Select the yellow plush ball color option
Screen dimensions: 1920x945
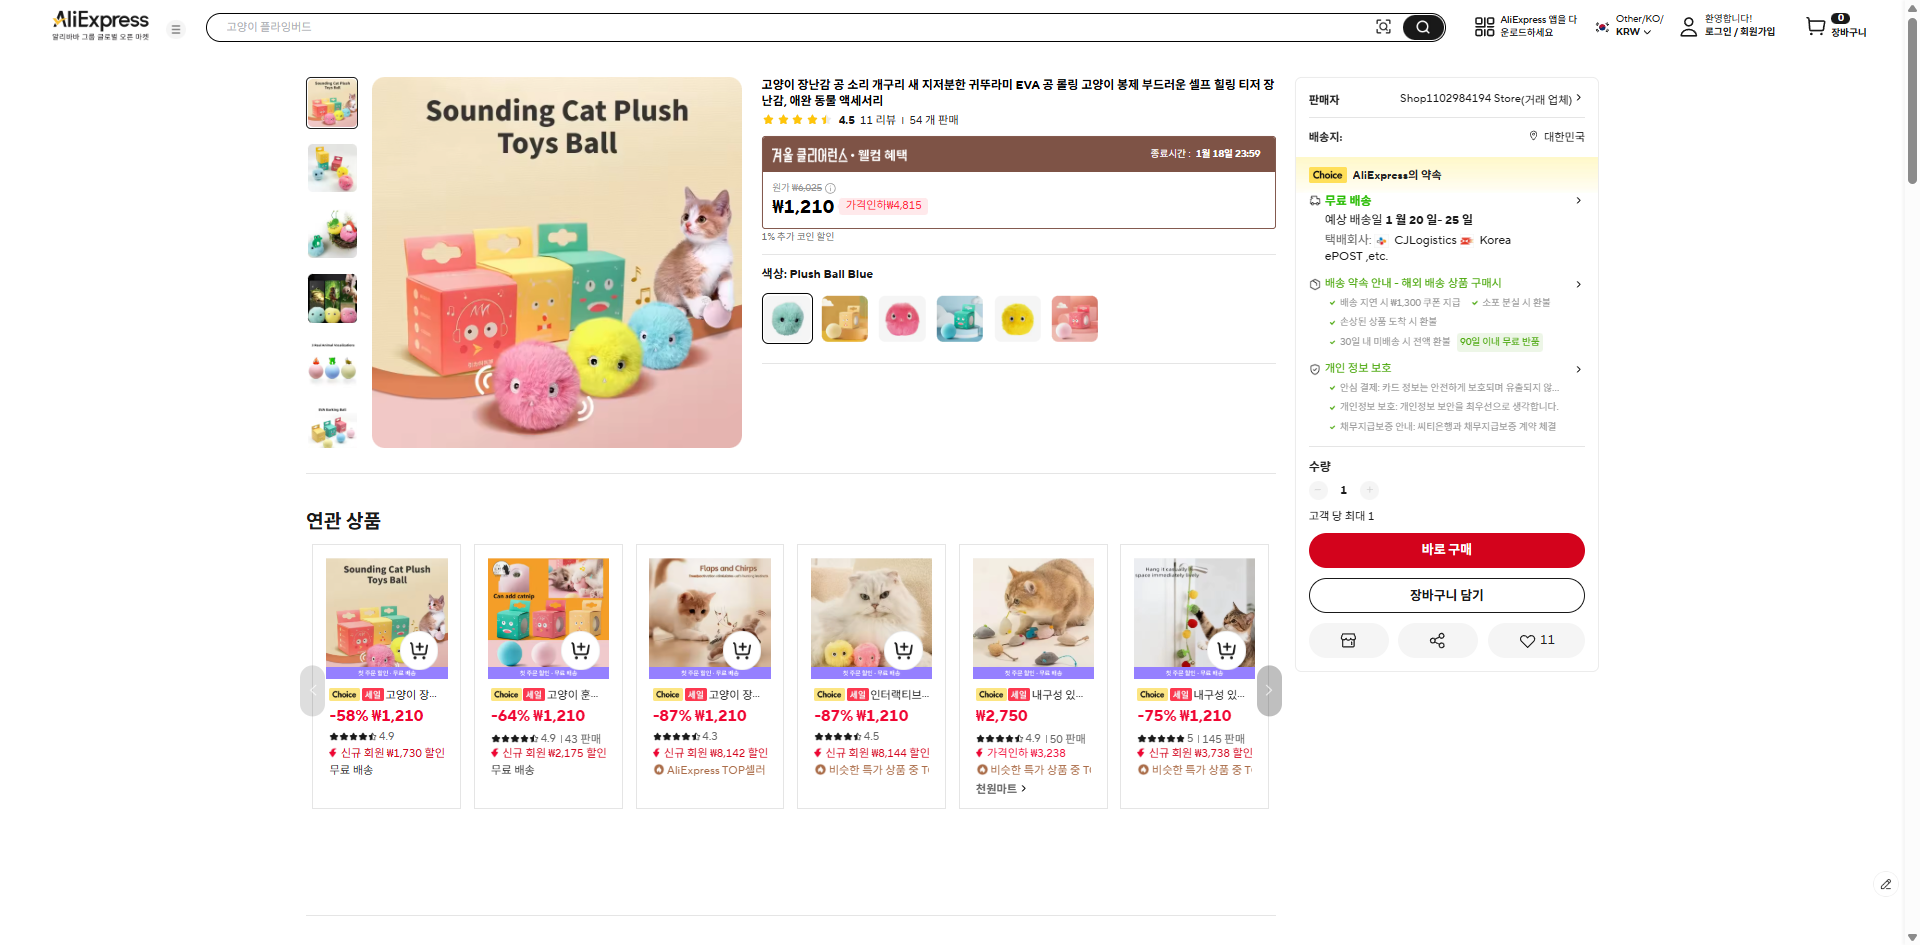click(1017, 319)
